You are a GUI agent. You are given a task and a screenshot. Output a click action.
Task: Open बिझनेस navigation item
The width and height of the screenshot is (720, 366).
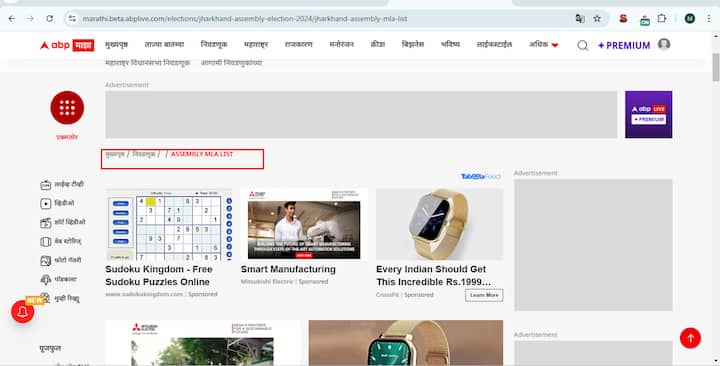(x=413, y=45)
